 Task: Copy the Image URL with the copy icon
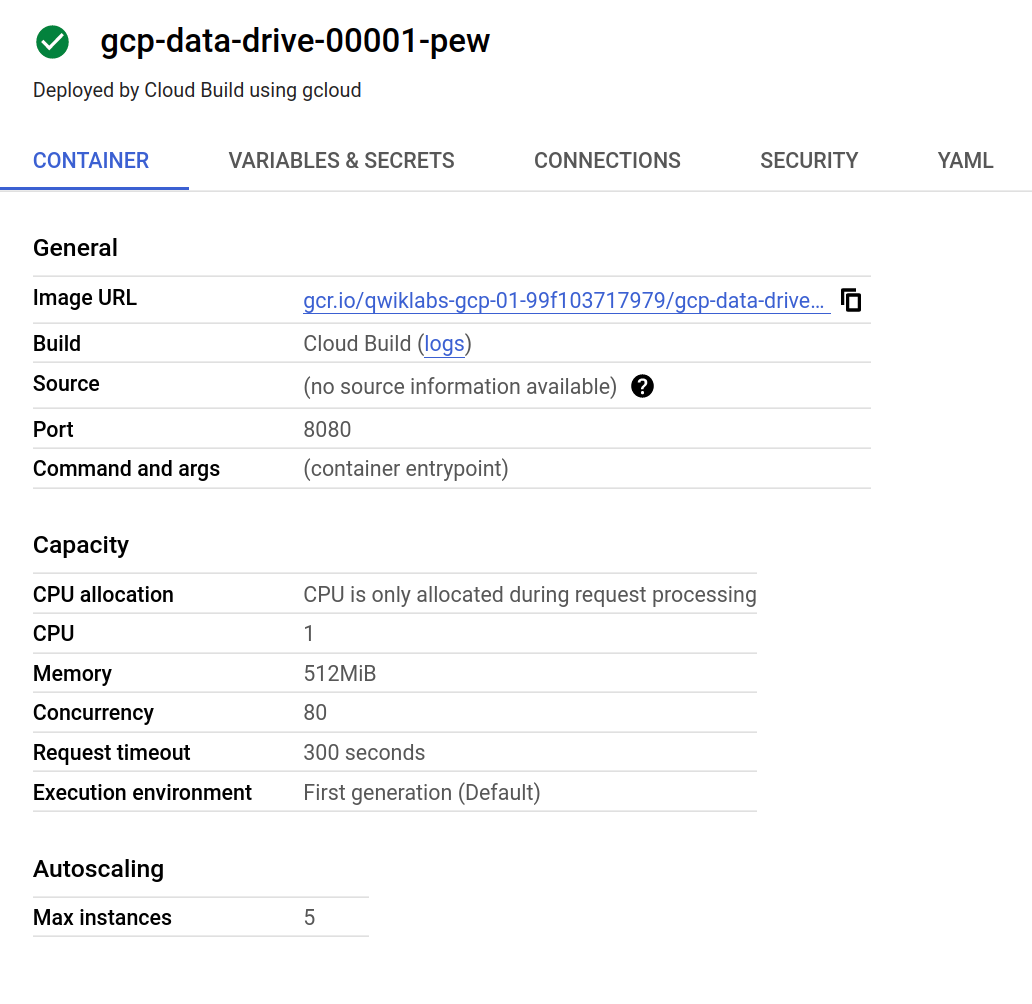click(x=851, y=300)
